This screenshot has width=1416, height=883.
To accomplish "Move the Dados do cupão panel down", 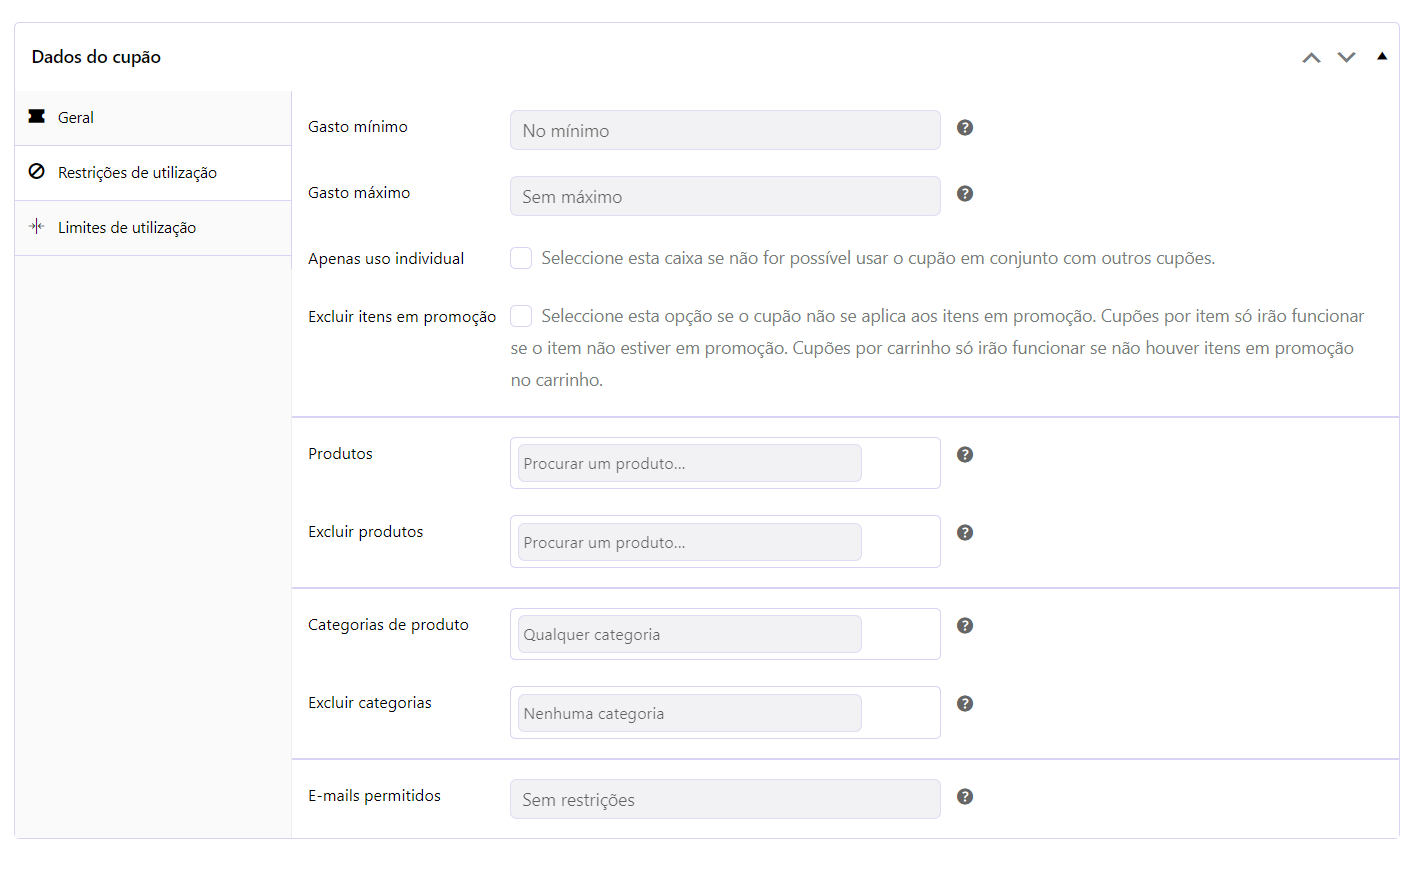I will pyautogui.click(x=1346, y=57).
